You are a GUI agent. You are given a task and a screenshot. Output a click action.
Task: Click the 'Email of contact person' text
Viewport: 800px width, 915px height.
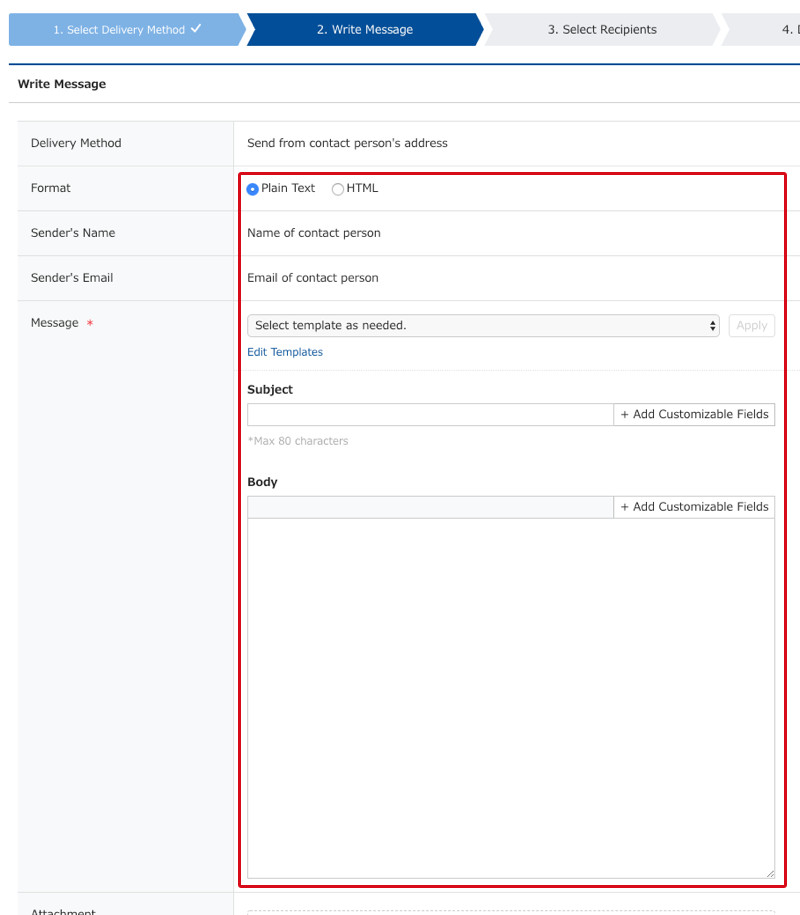313,278
